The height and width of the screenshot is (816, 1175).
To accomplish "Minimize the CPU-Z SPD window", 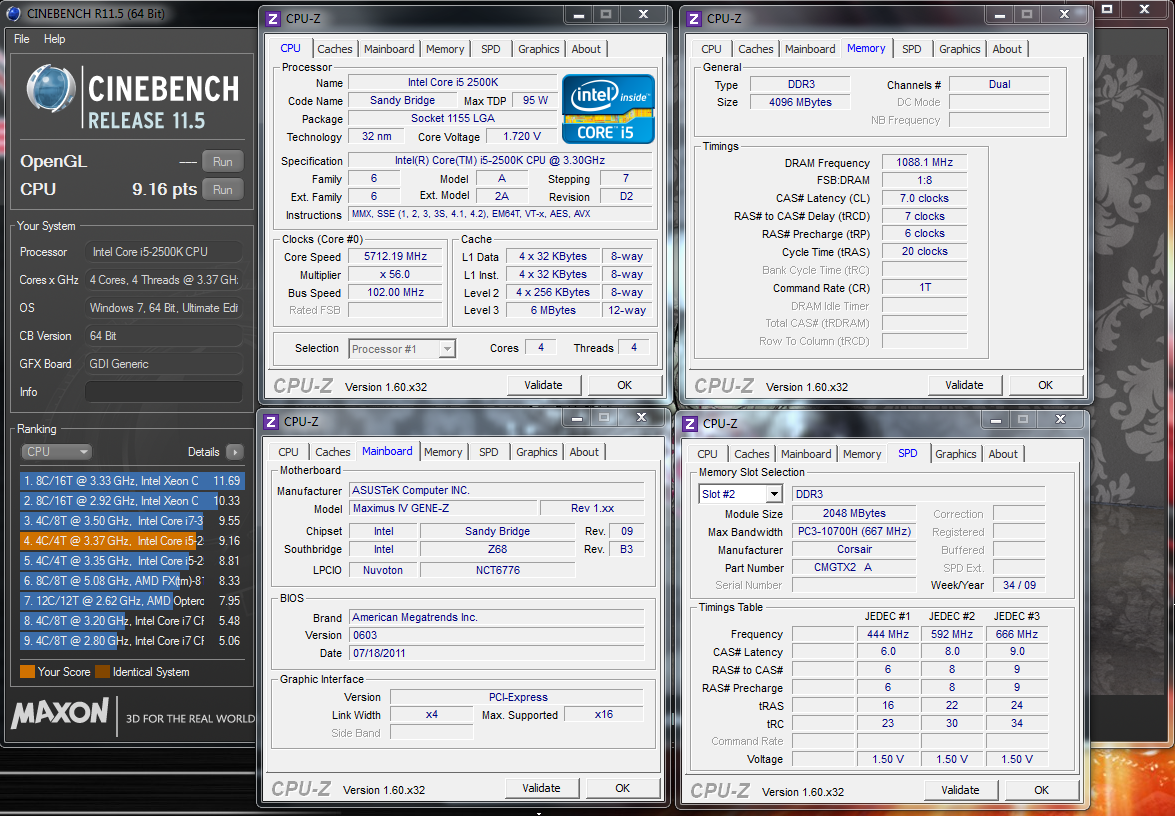I will tap(995, 420).
